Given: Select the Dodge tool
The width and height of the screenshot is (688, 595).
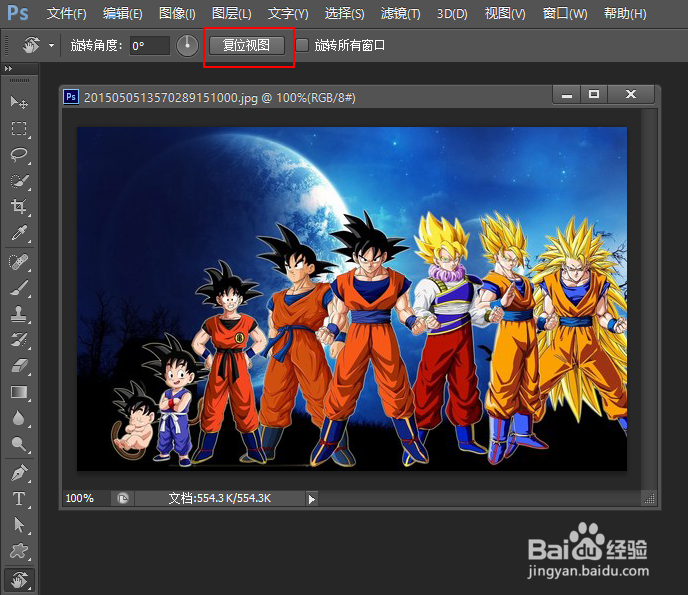Looking at the screenshot, I should click(x=19, y=444).
